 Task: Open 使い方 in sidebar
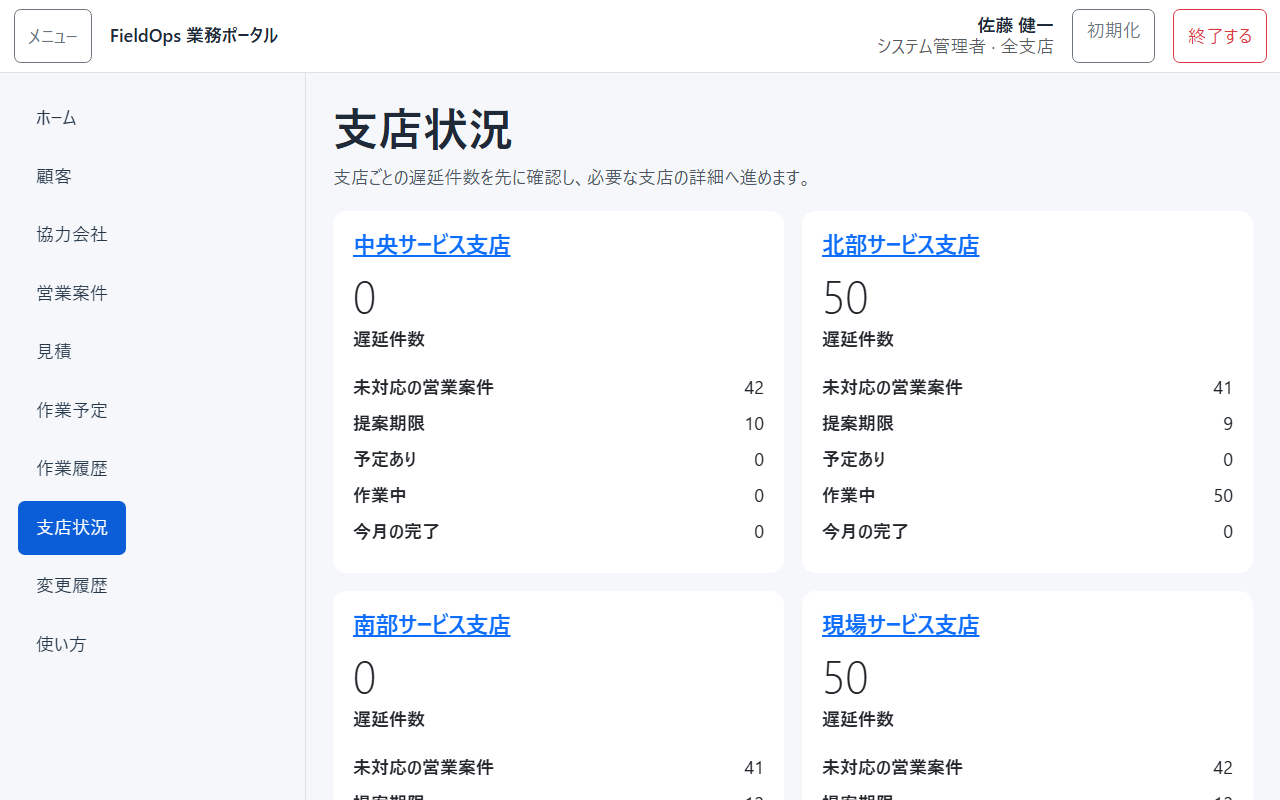[x=61, y=645]
